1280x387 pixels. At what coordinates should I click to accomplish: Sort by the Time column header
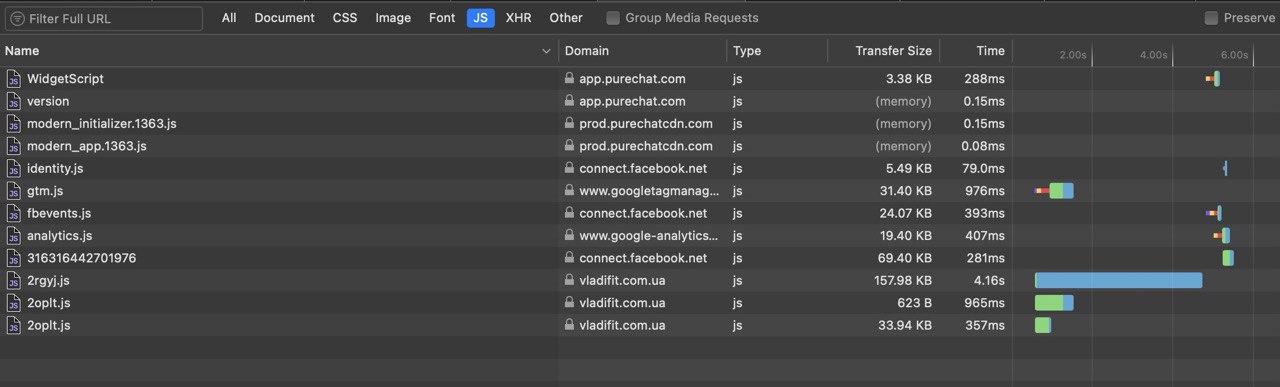pyautogui.click(x=977, y=51)
